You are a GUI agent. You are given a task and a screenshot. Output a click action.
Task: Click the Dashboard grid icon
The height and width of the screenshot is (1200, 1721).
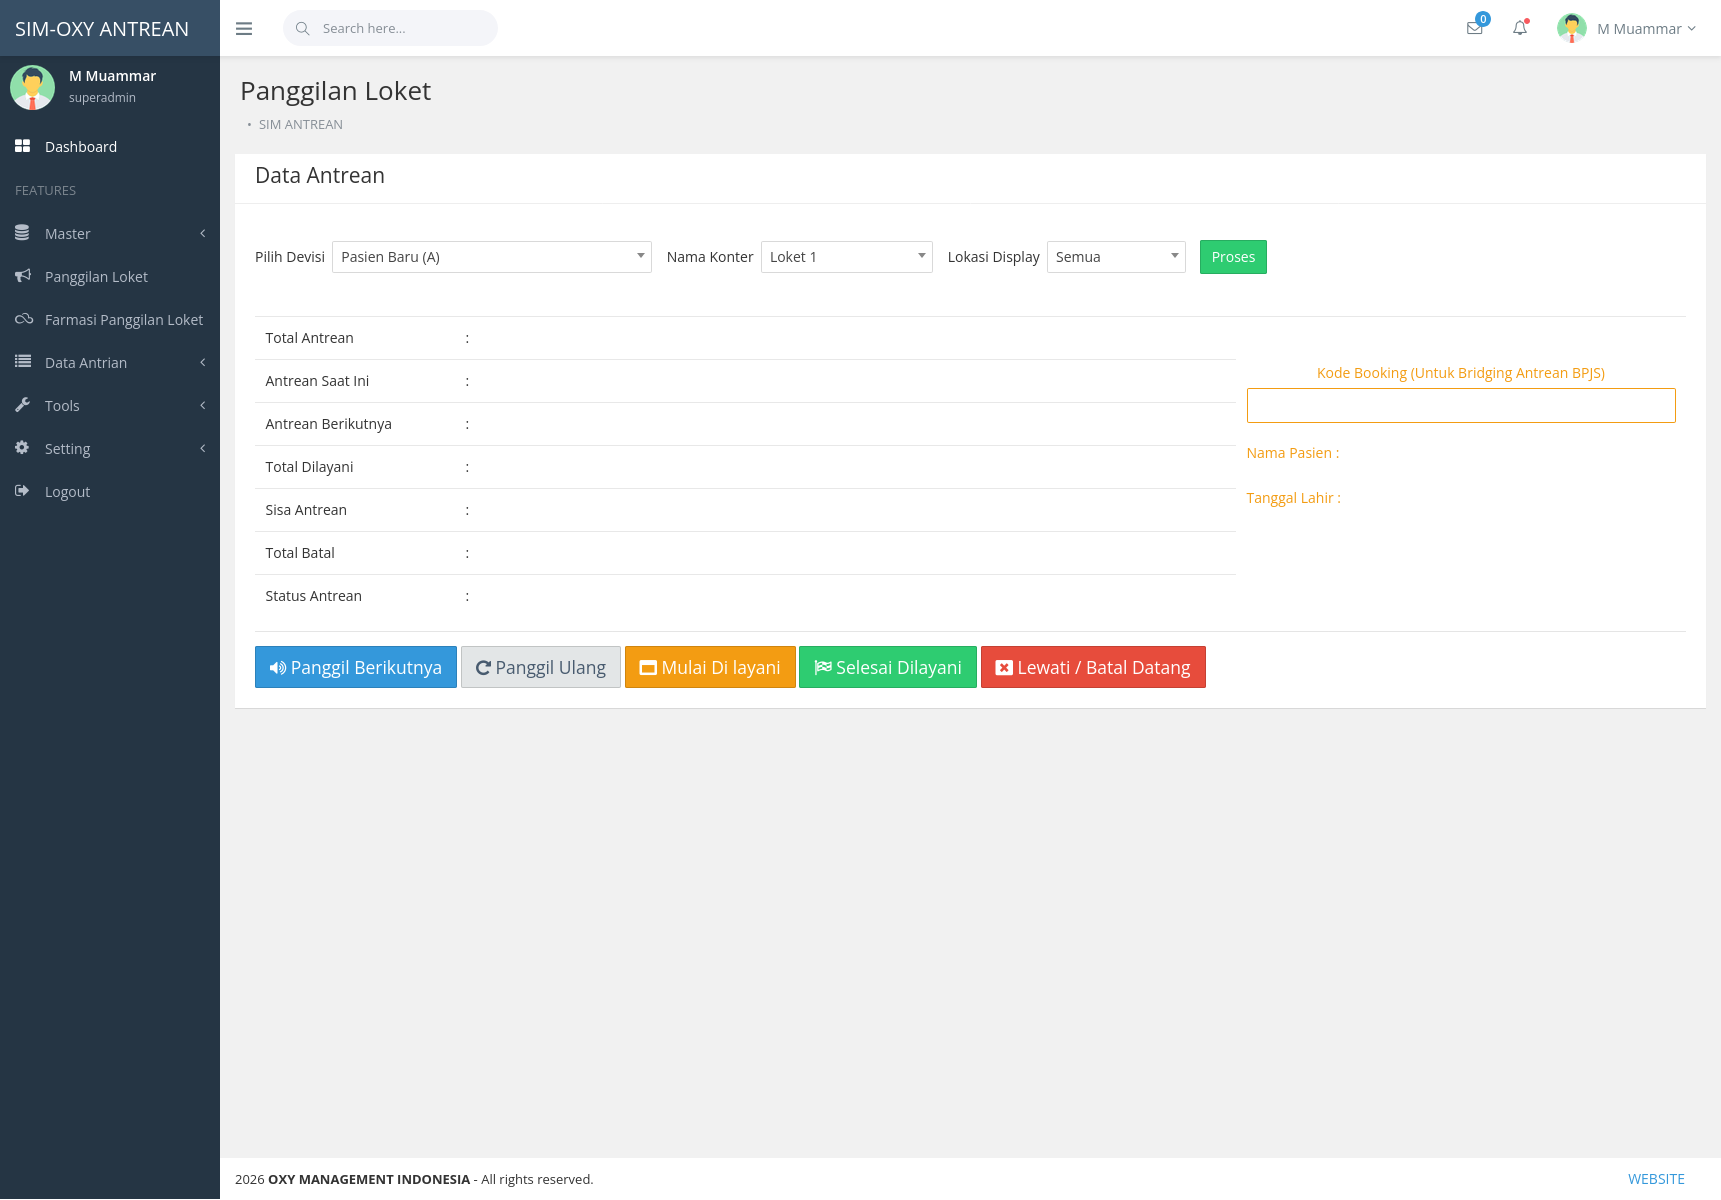coord(22,146)
